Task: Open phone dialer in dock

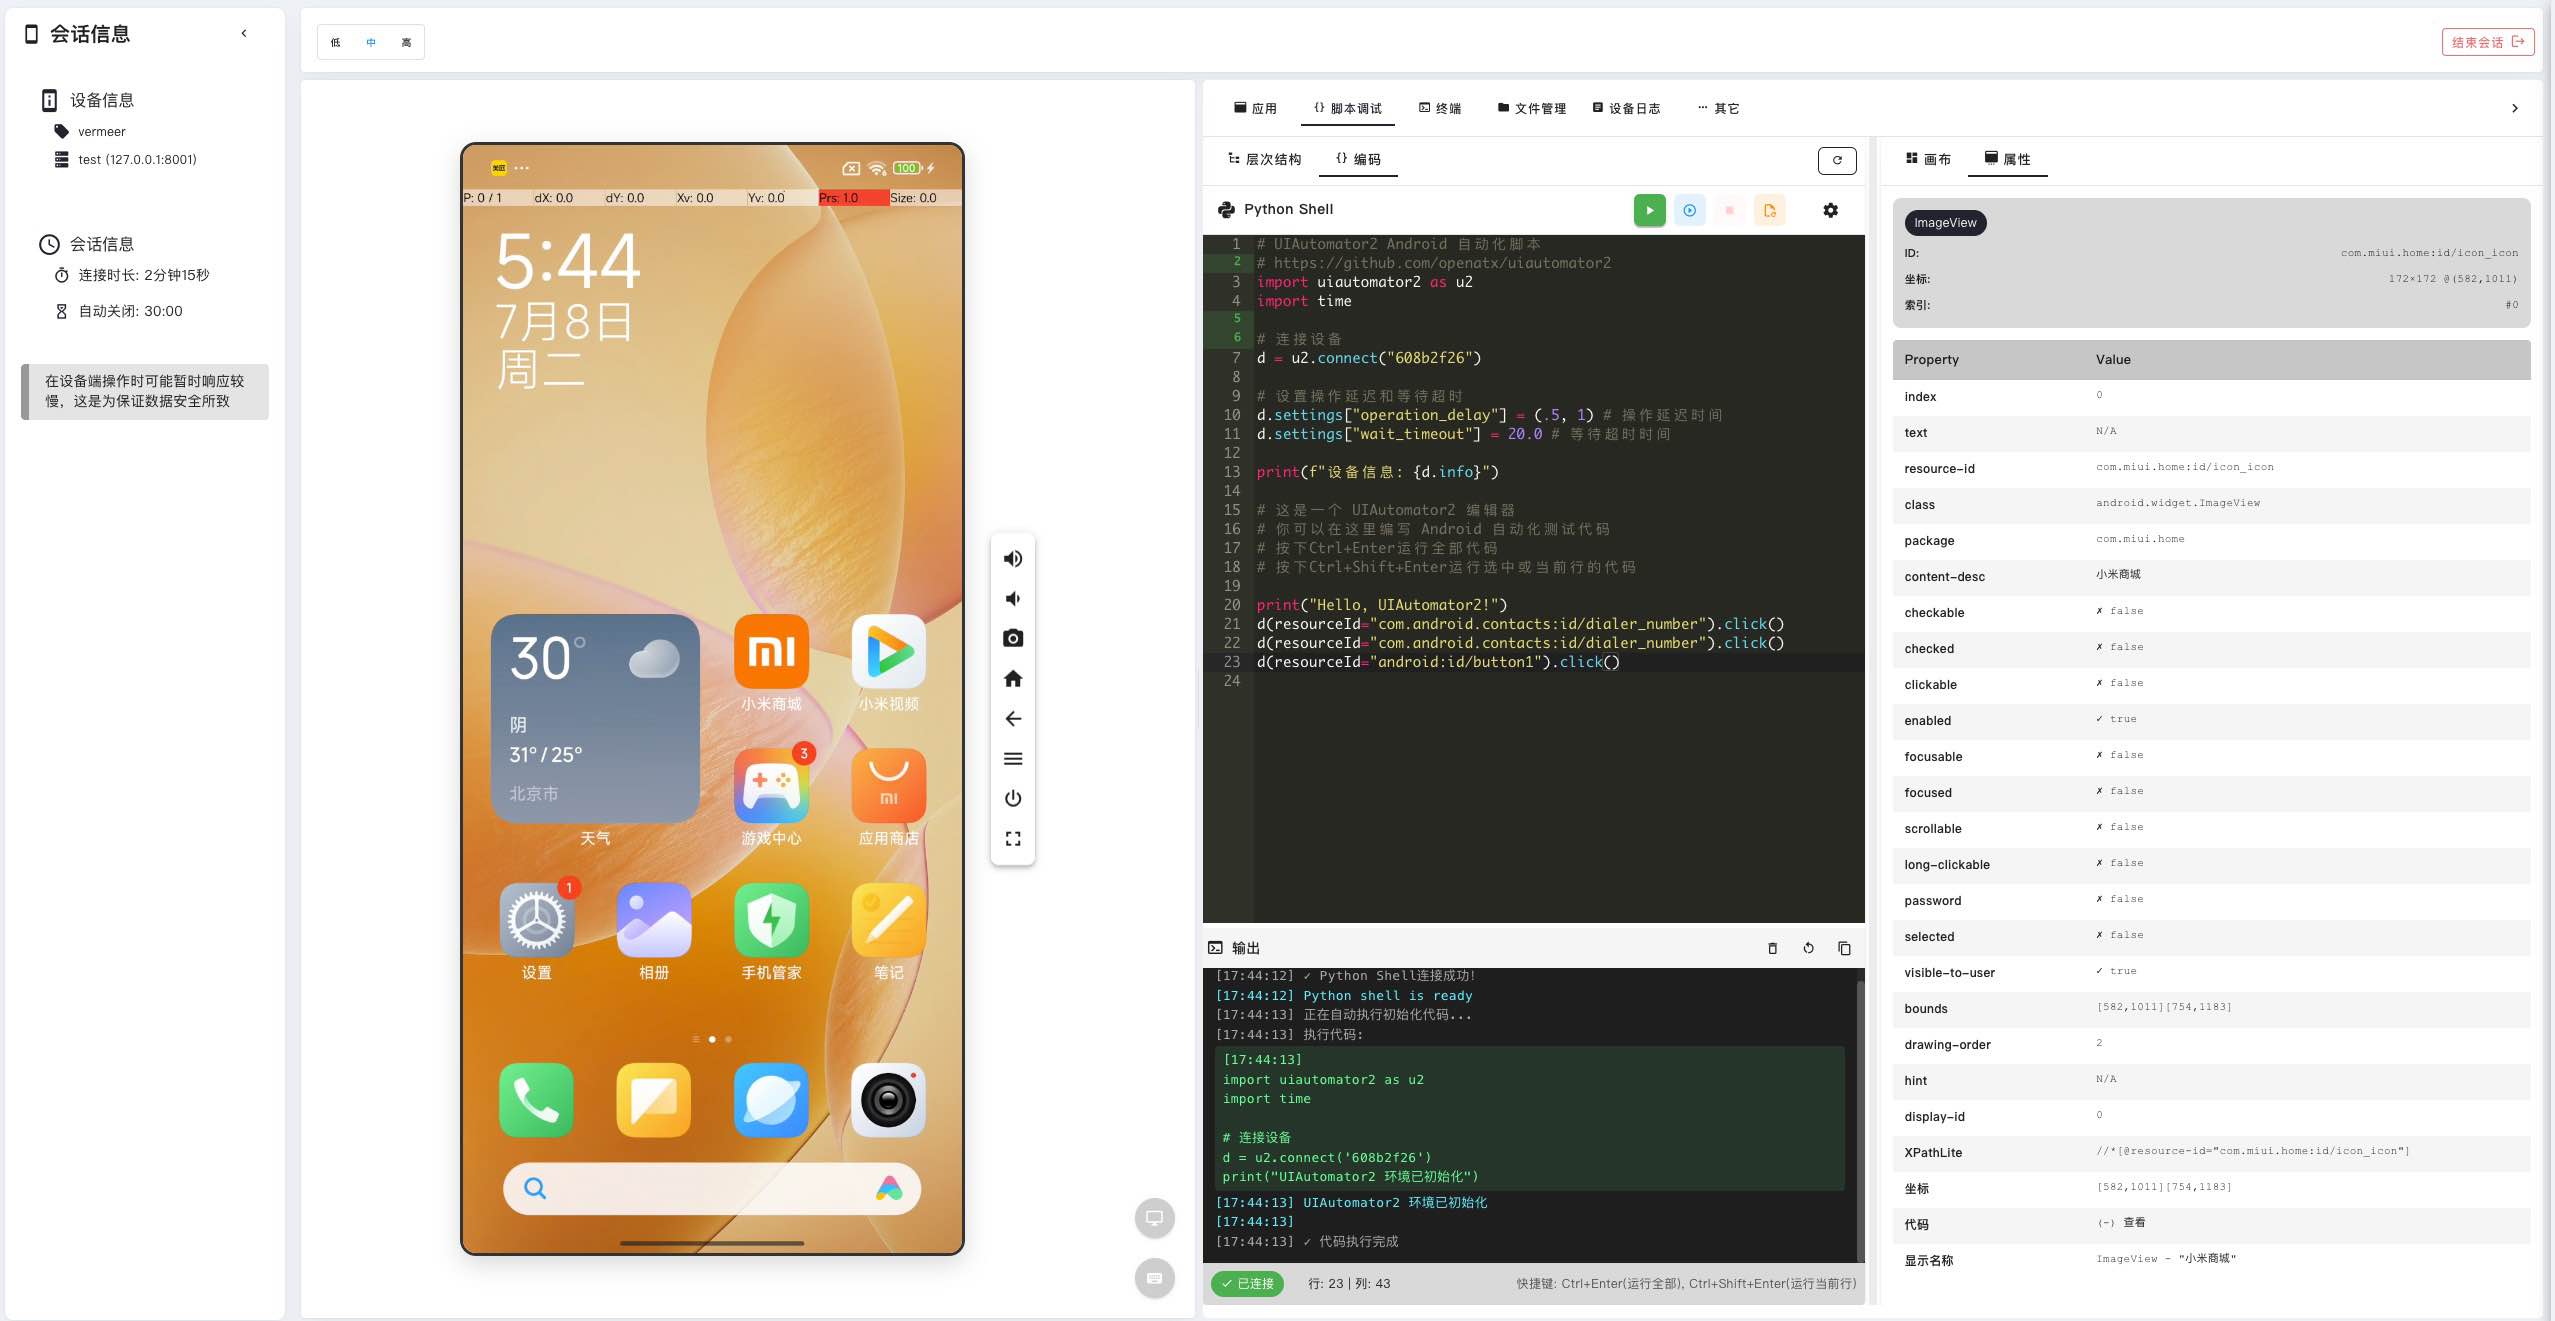Action: pyautogui.click(x=537, y=1100)
